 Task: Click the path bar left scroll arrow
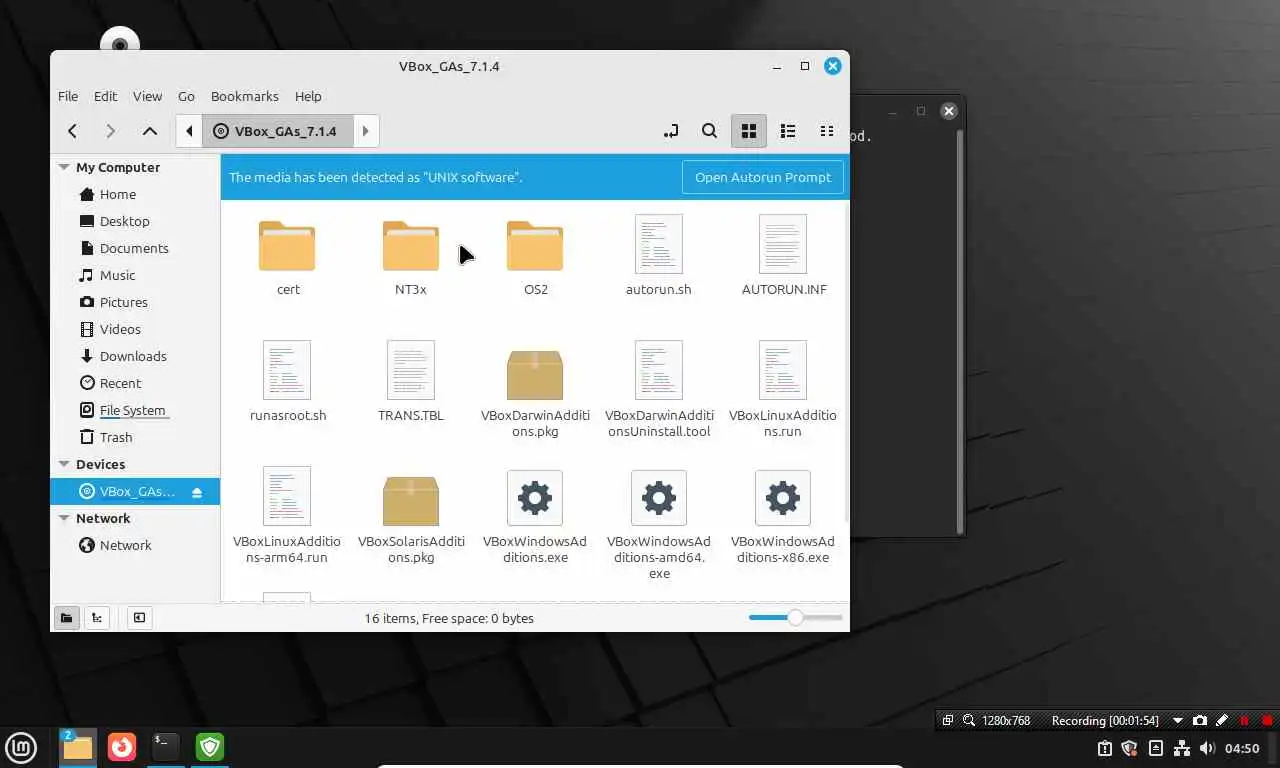[189, 131]
